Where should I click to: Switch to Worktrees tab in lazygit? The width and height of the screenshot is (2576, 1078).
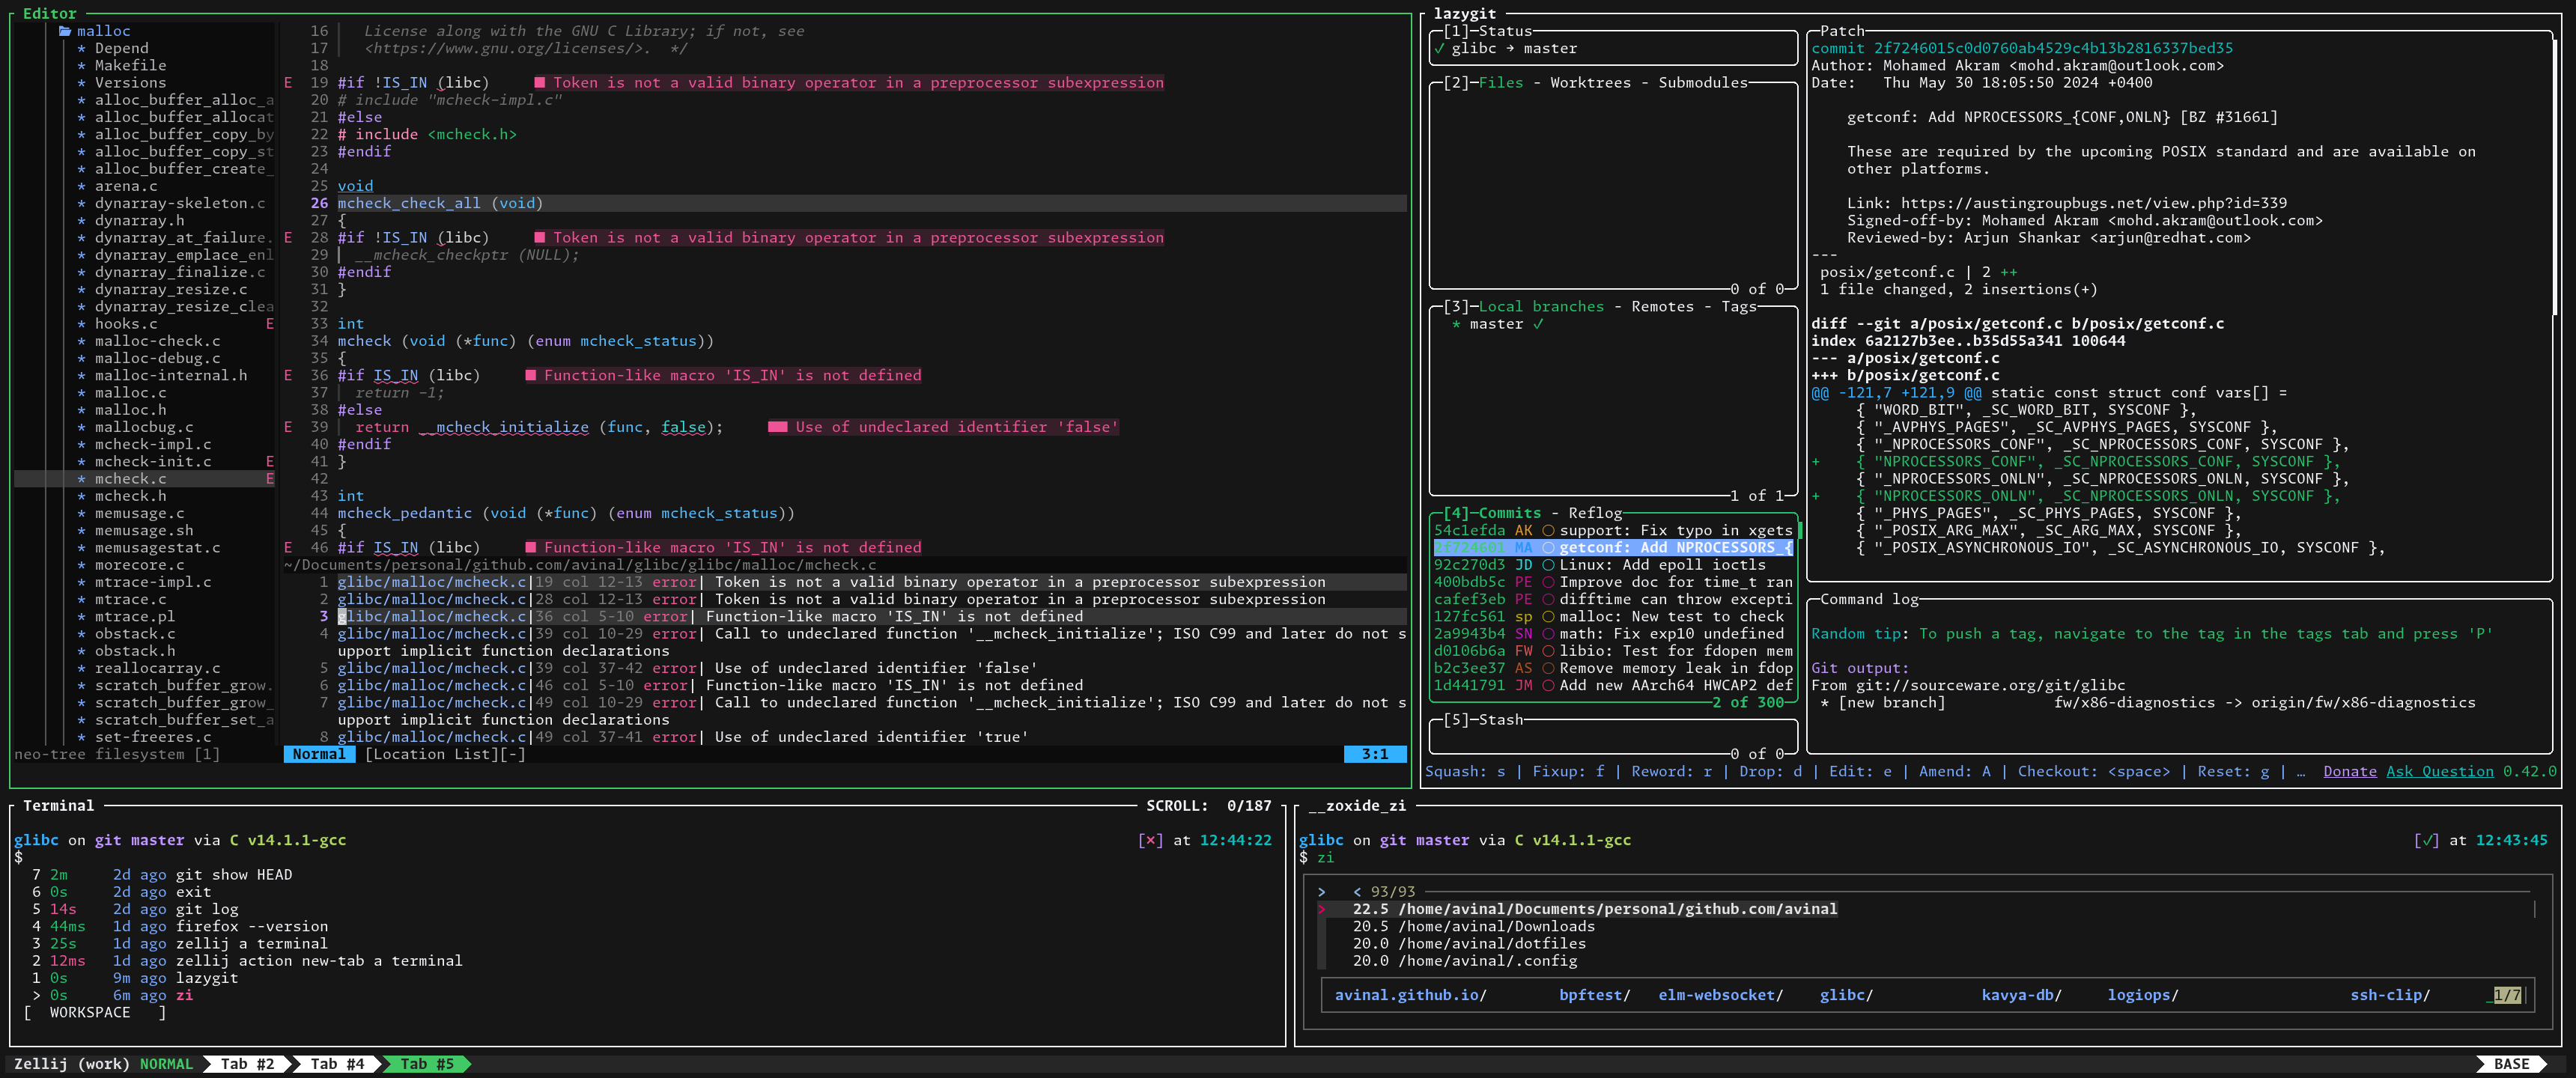(x=1590, y=83)
